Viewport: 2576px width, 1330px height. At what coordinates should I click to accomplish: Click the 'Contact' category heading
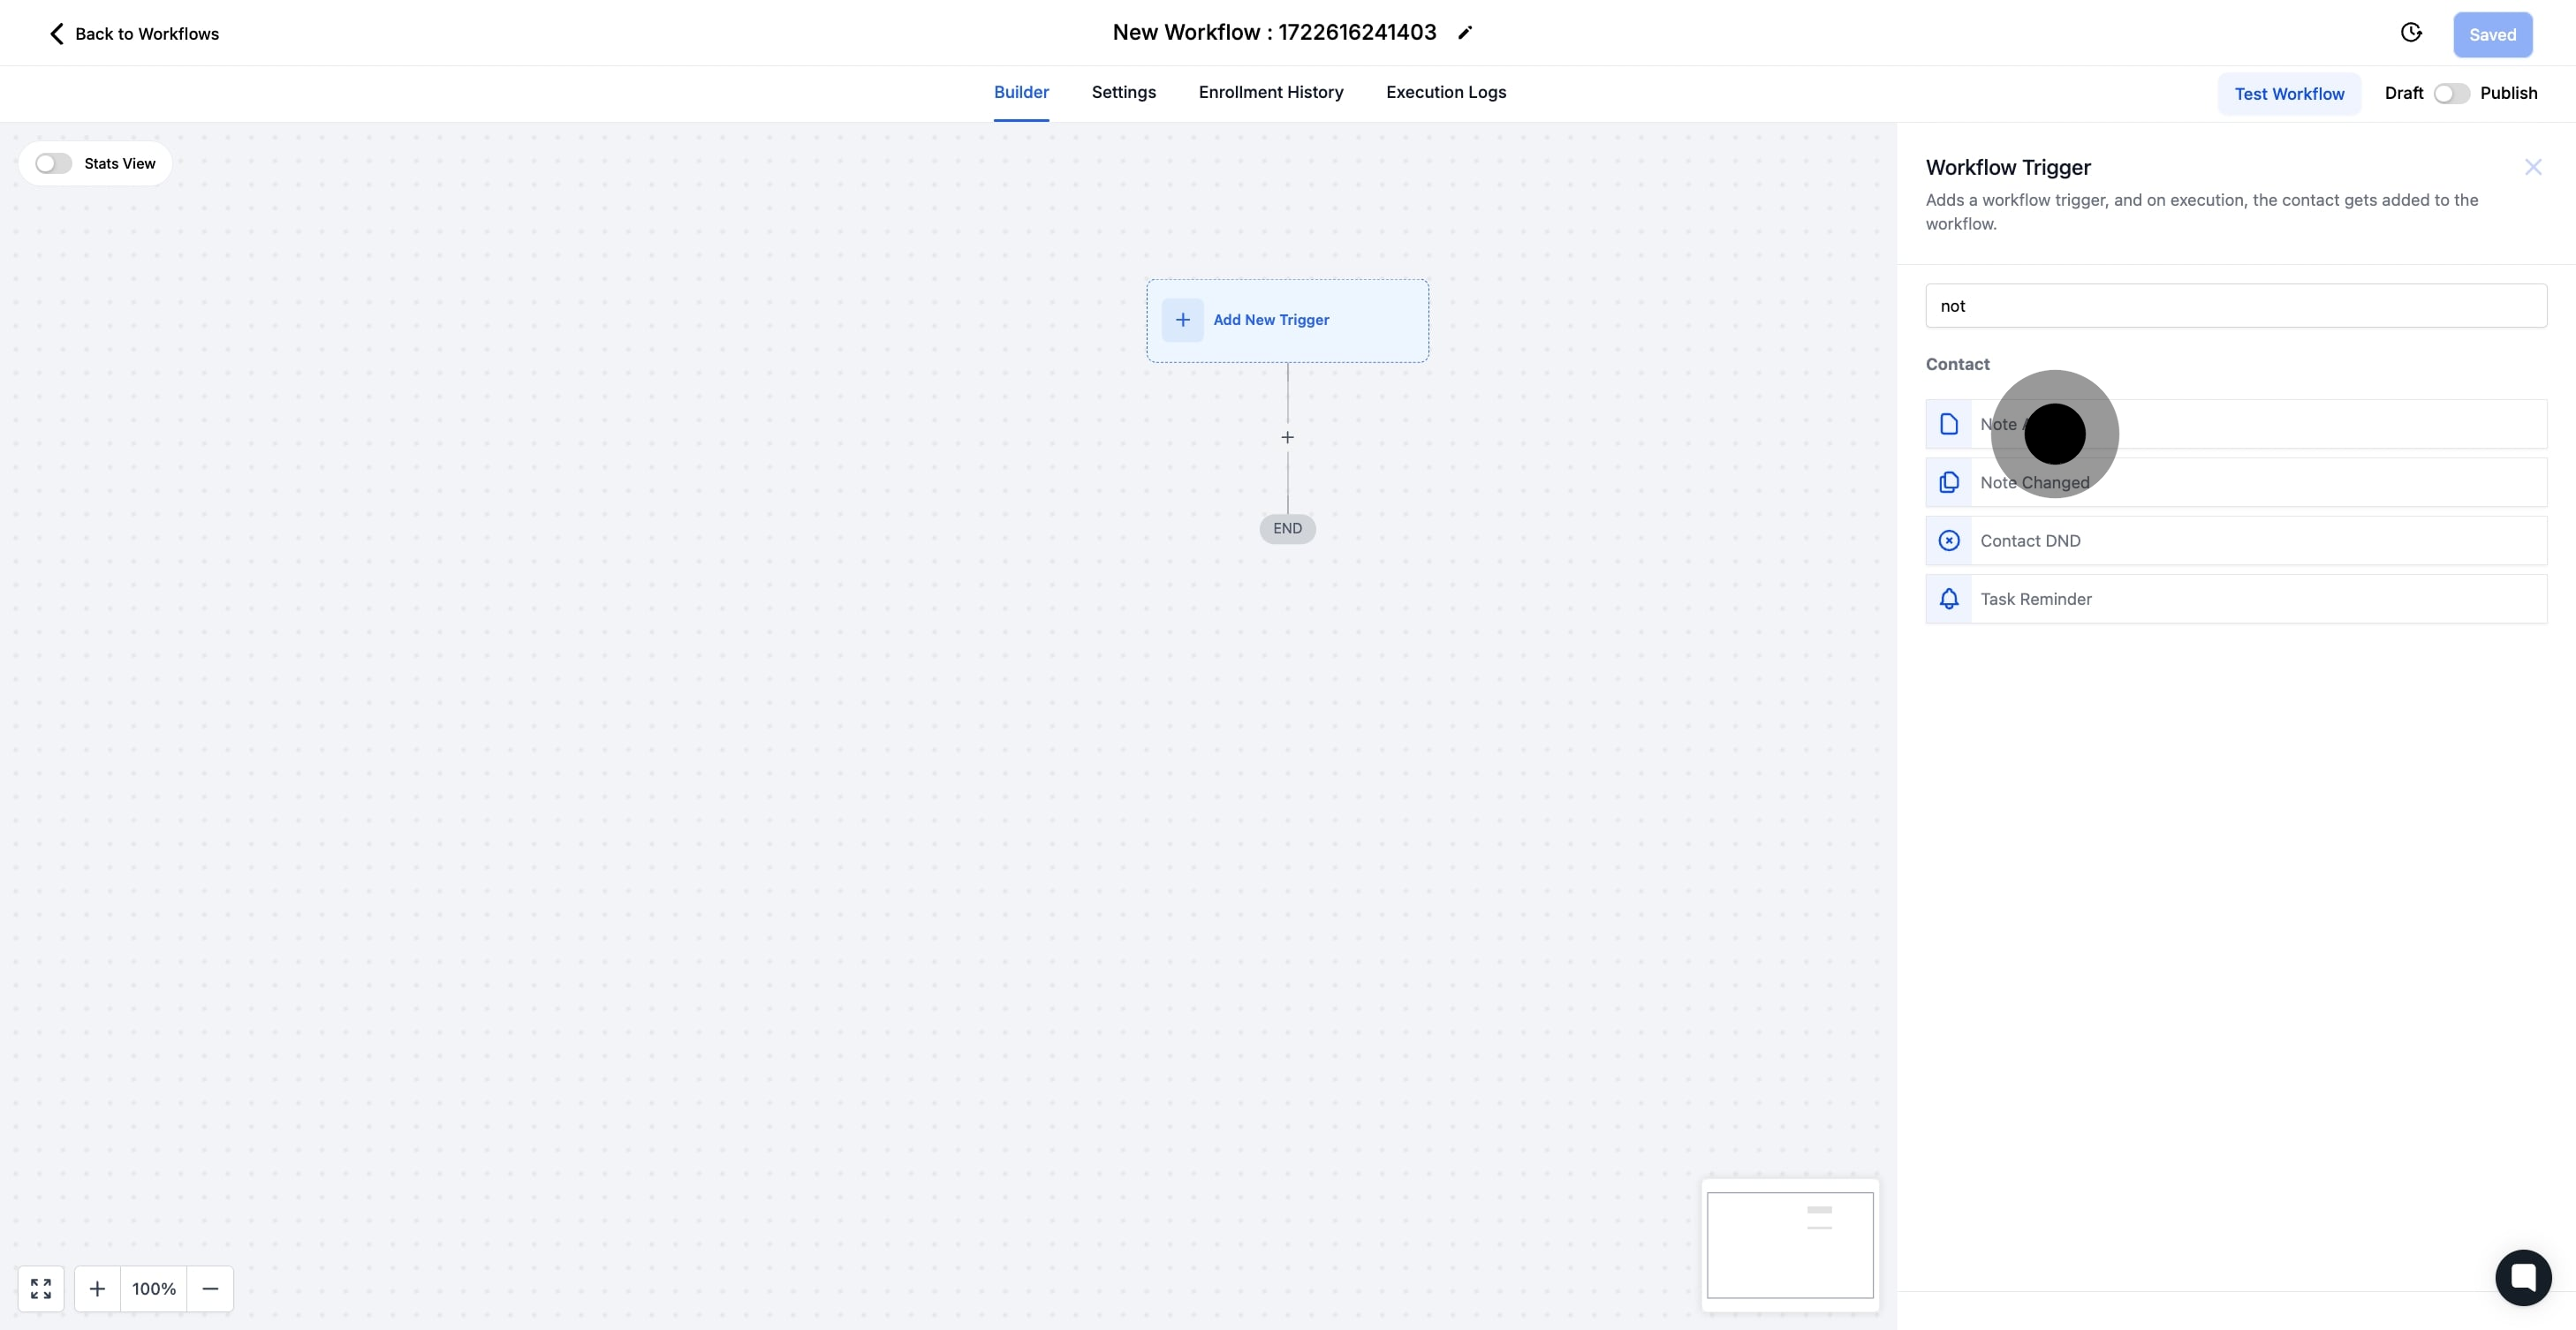coord(1957,364)
